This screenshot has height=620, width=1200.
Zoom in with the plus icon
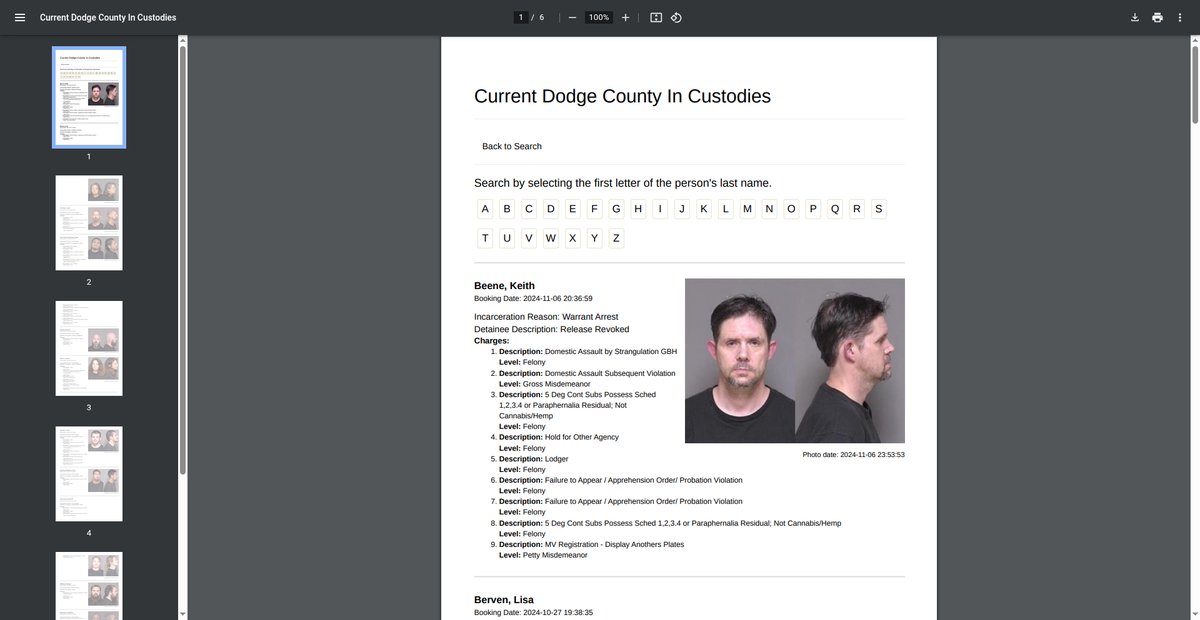[x=625, y=17]
